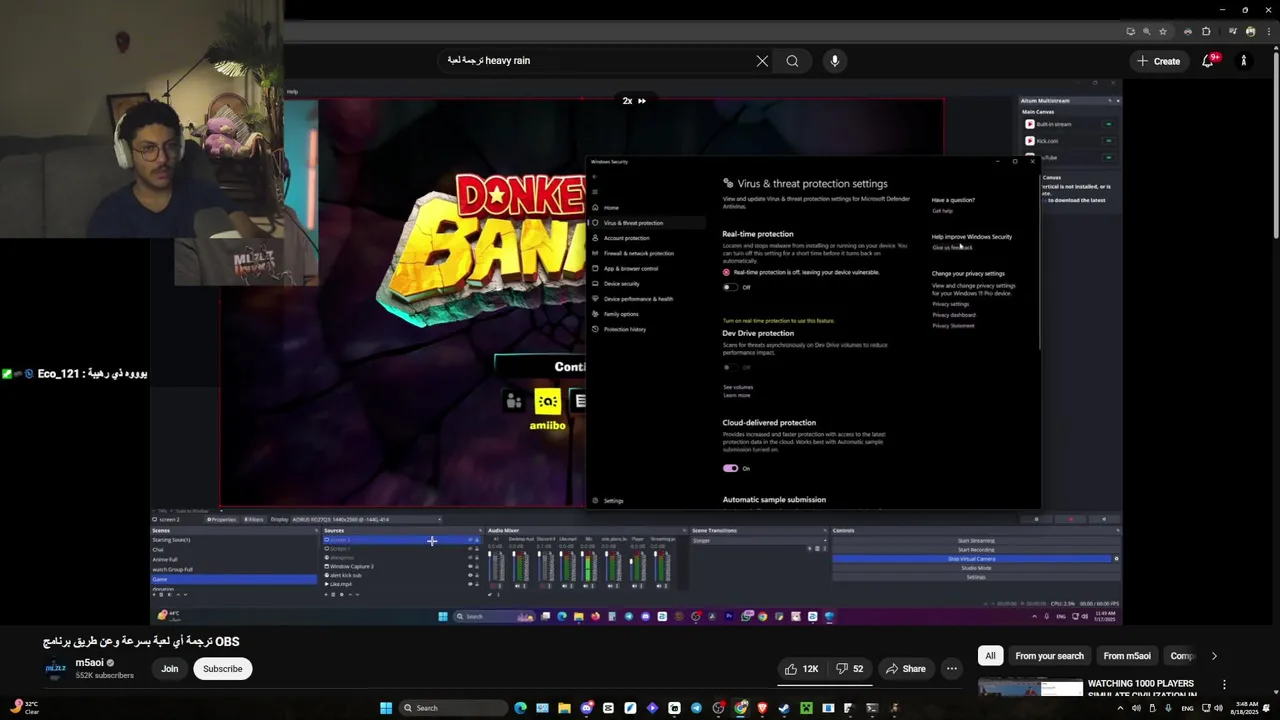Toggle the Real-time protection switch
This screenshot has width=1280, height=720.
(x=730, y=287)
